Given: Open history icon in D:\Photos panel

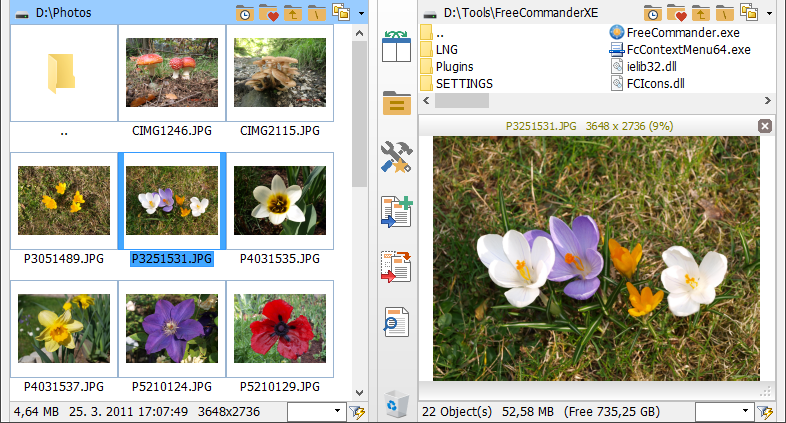Looking at the screenshot, I should (244, 13).
